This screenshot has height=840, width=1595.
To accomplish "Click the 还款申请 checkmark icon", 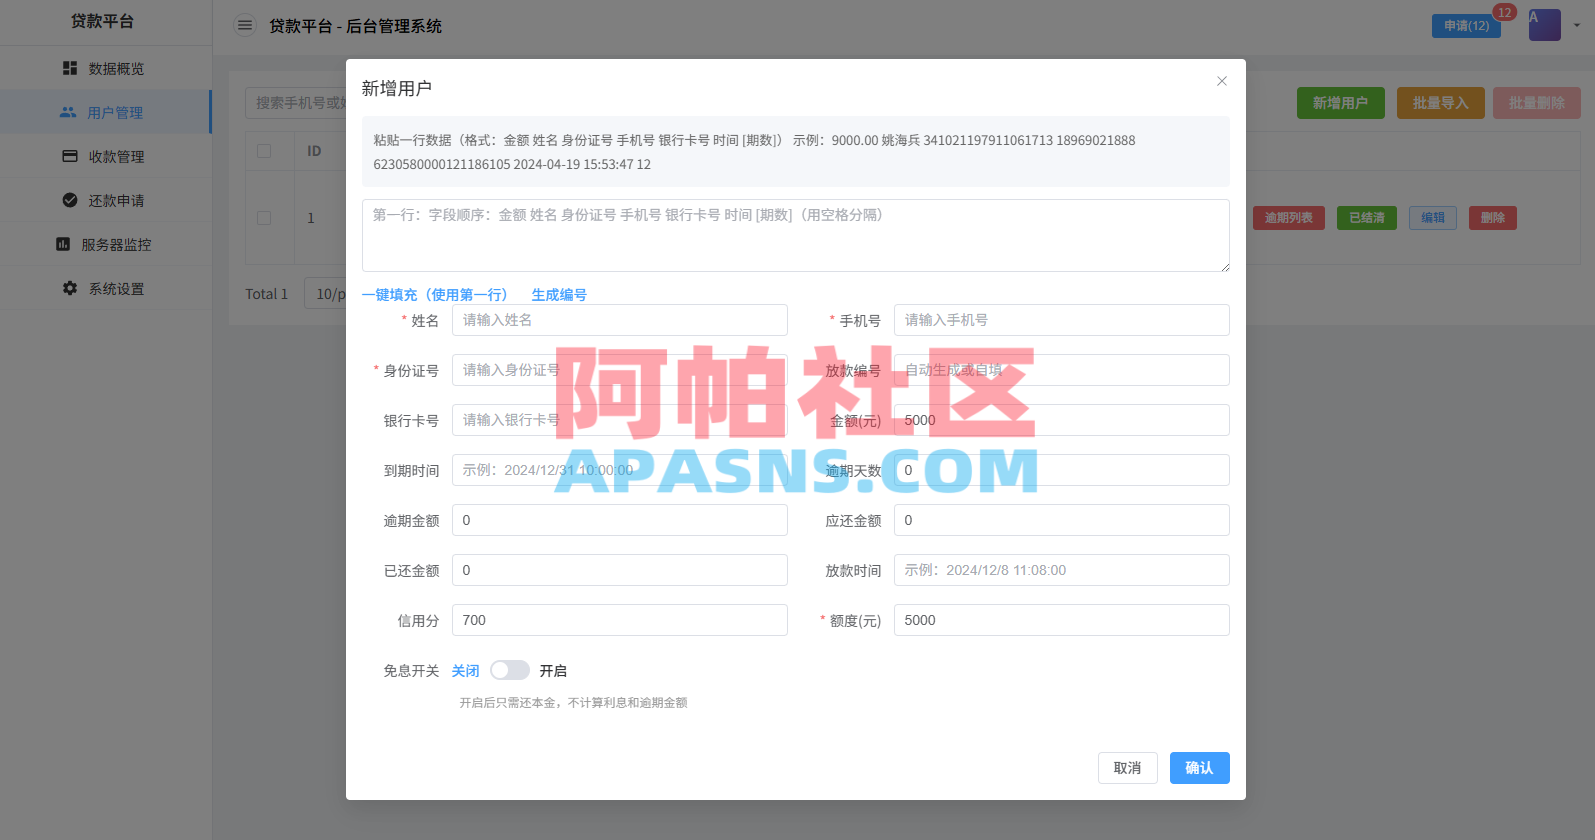I will click(70, 200).
